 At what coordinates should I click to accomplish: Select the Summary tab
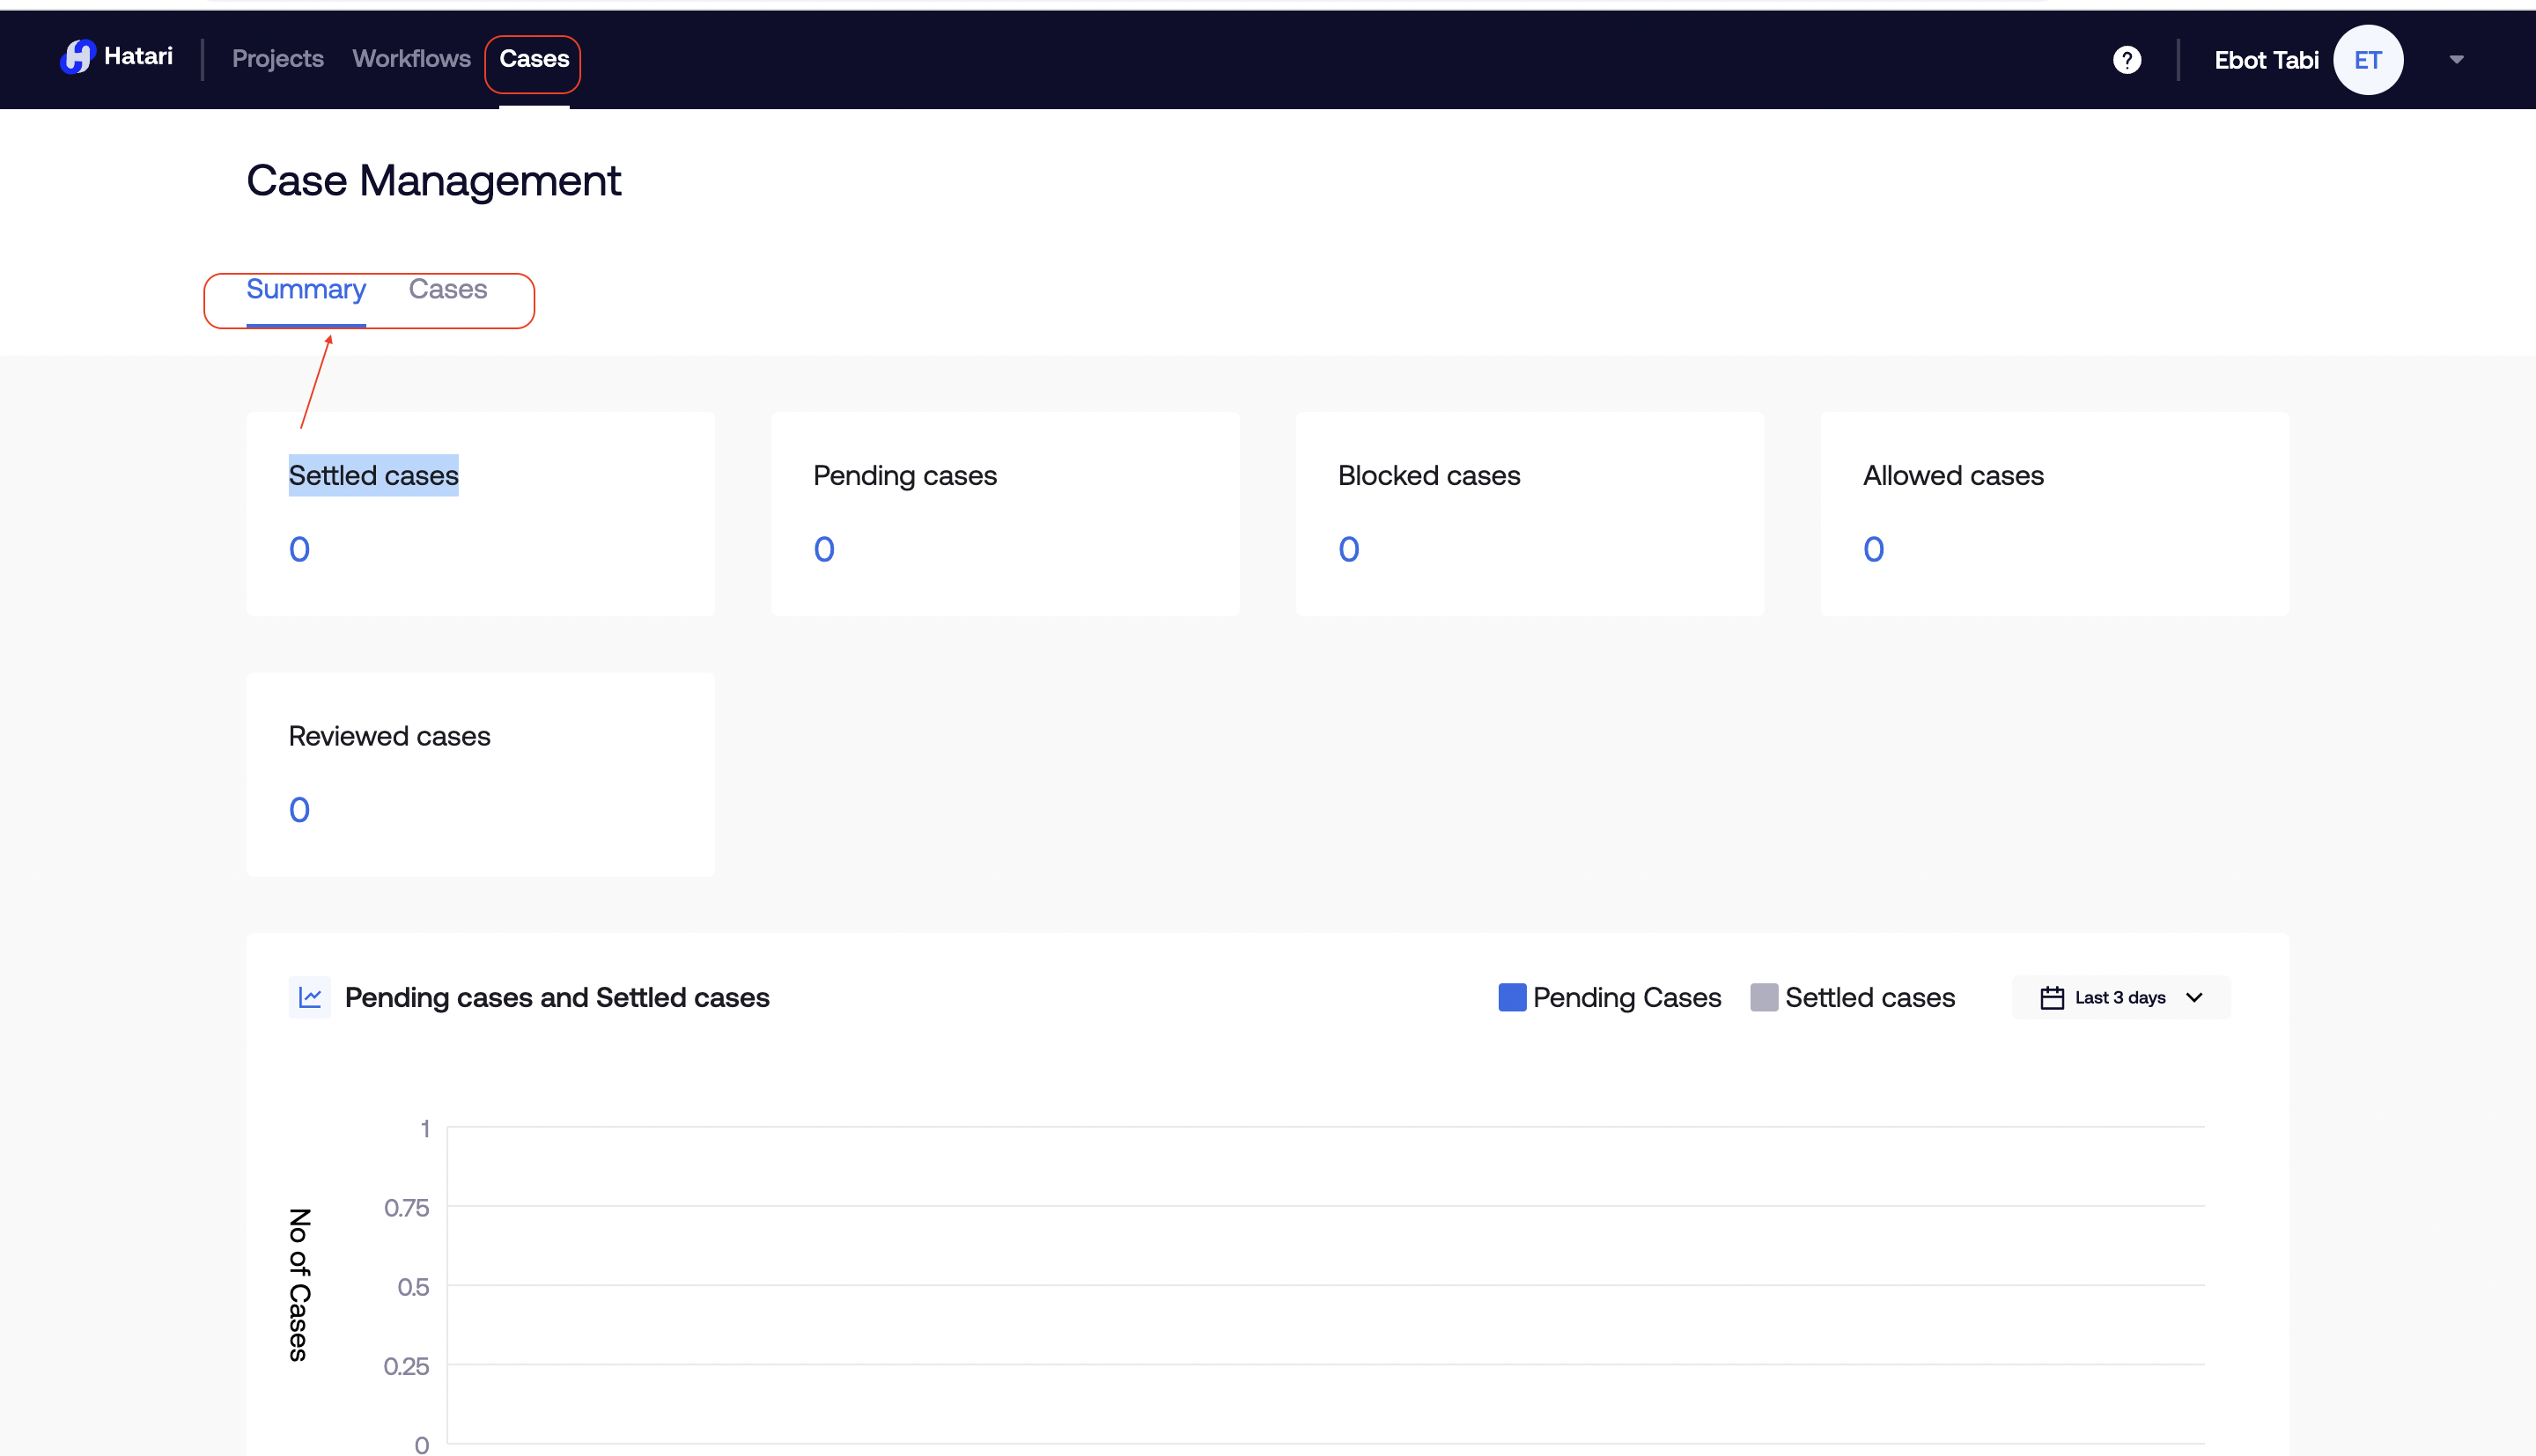[306, 290]
